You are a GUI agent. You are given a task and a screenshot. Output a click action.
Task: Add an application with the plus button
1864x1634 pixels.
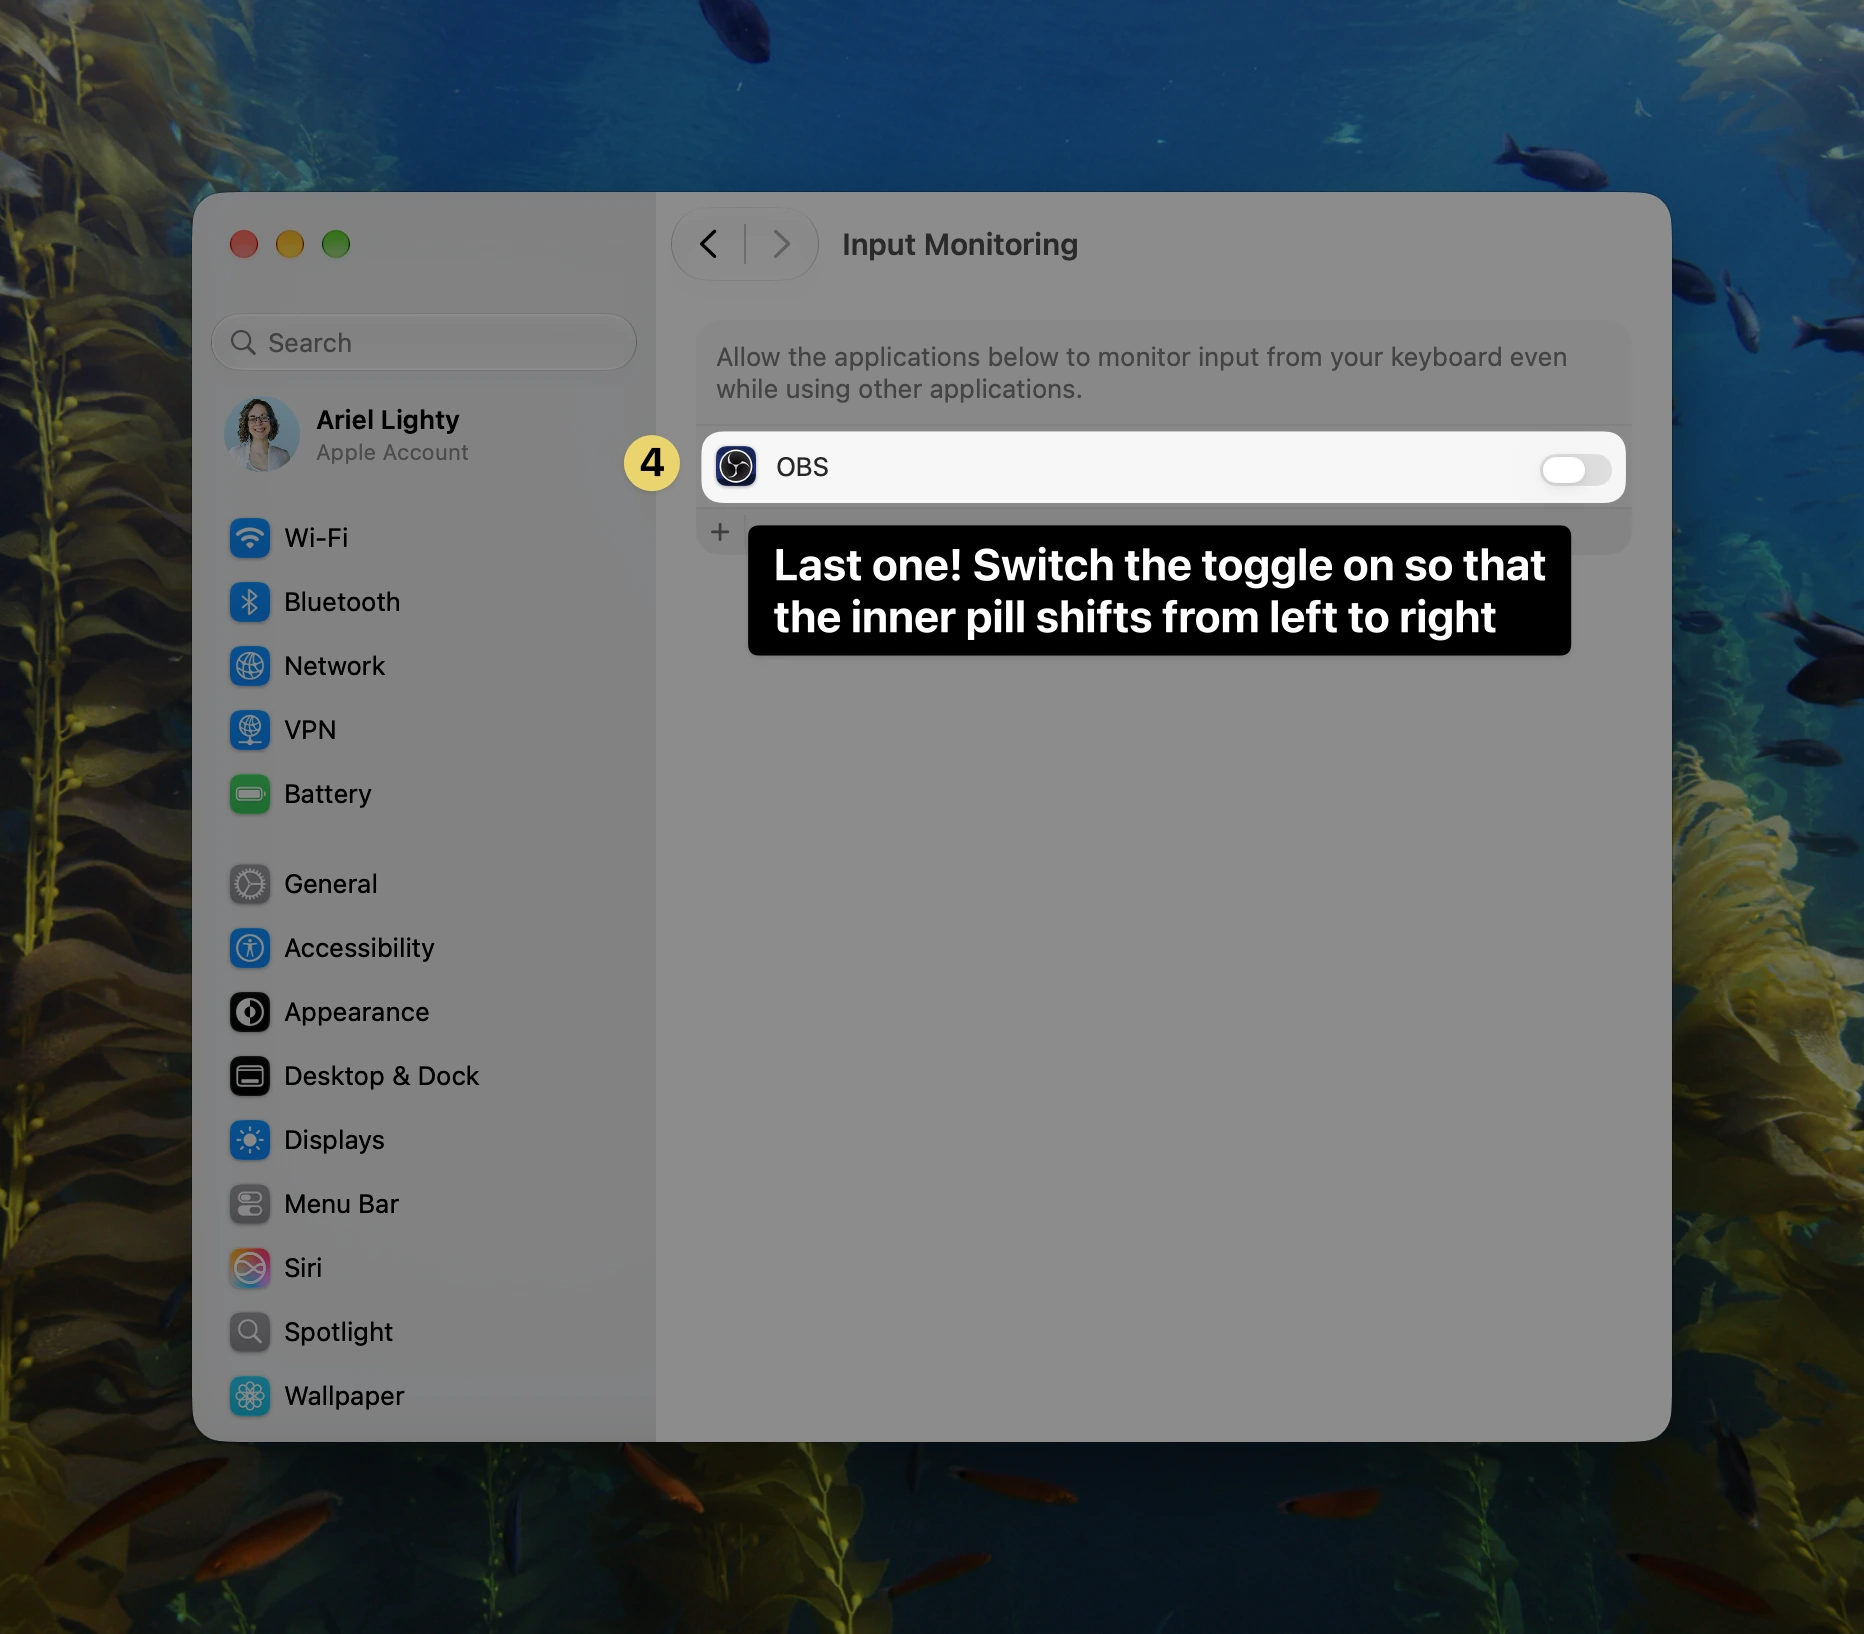pyautogui.click(x=720, y=532)
